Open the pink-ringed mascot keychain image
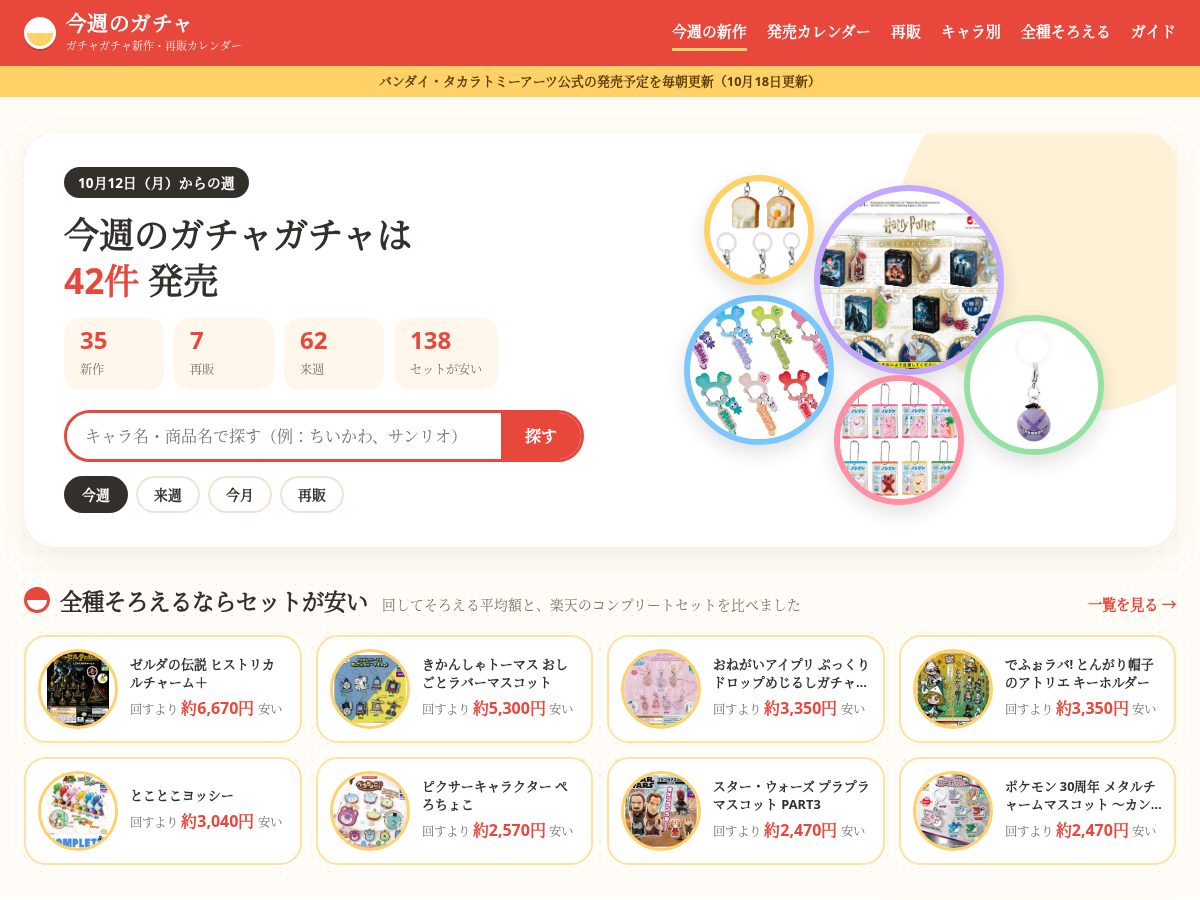Viewport: 1200px width, 900px height. [x=899, y=440]
